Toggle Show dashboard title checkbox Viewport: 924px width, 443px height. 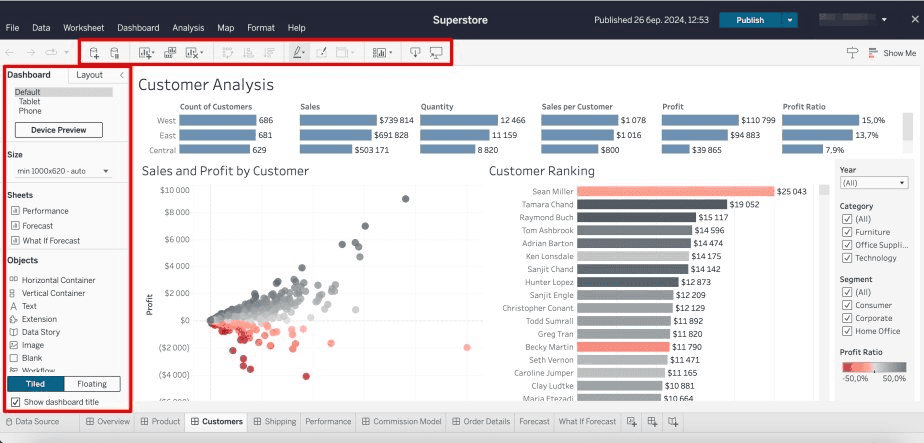(15, 402)
